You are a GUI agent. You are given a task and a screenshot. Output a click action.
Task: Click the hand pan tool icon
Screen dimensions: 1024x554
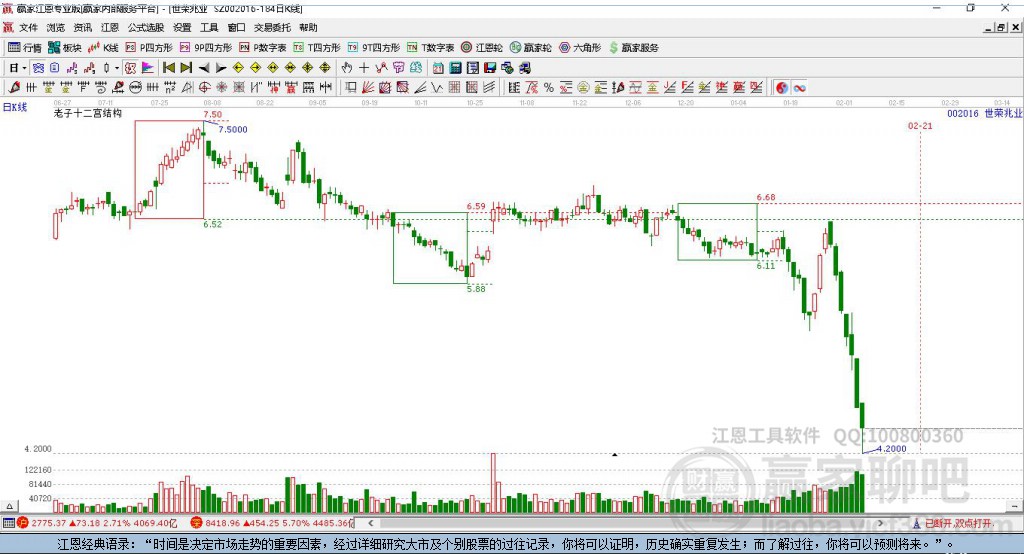pyautogui.click(x=347, y=68)
